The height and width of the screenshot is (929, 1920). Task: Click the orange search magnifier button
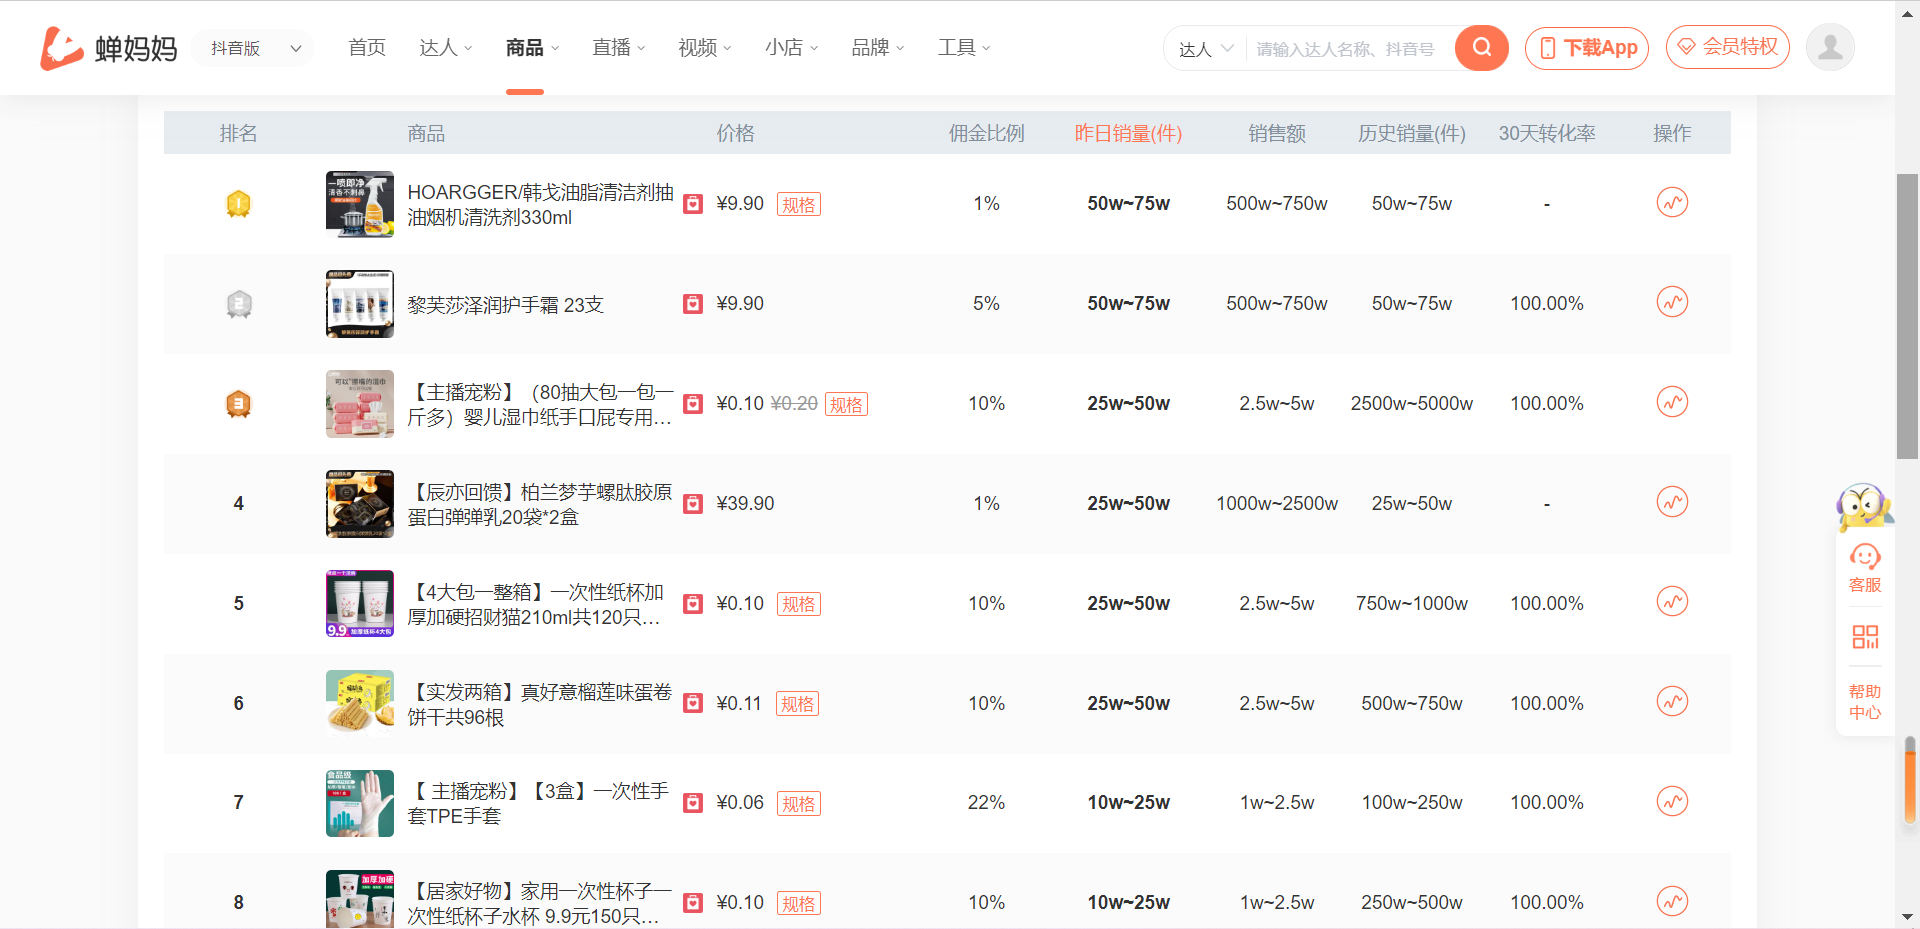pyautogui.click(x=1481, y=48)
